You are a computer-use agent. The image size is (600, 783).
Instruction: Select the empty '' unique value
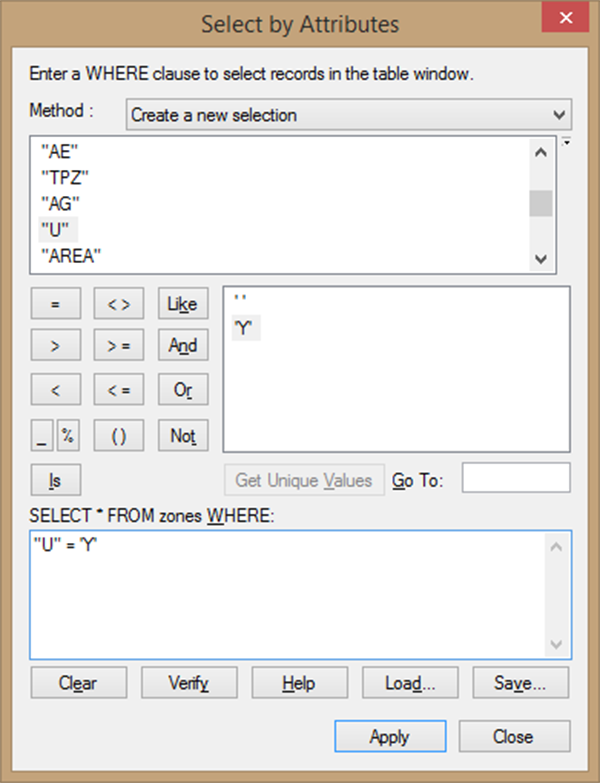pos(240,300)
